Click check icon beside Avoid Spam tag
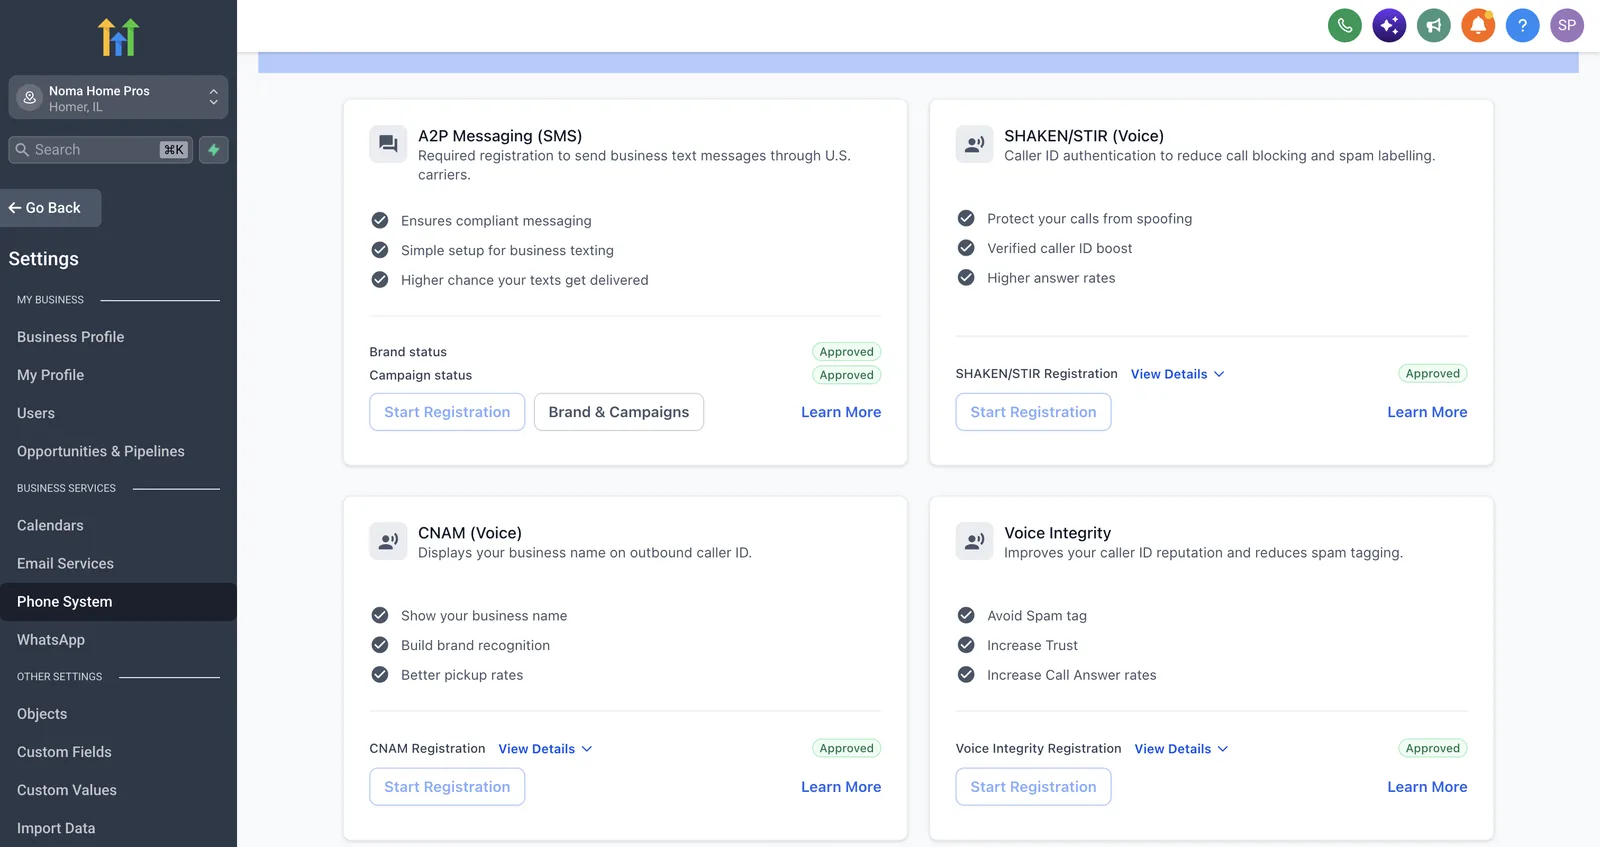The height and width of the screenshot is (847, 1600). click(966, 615)
